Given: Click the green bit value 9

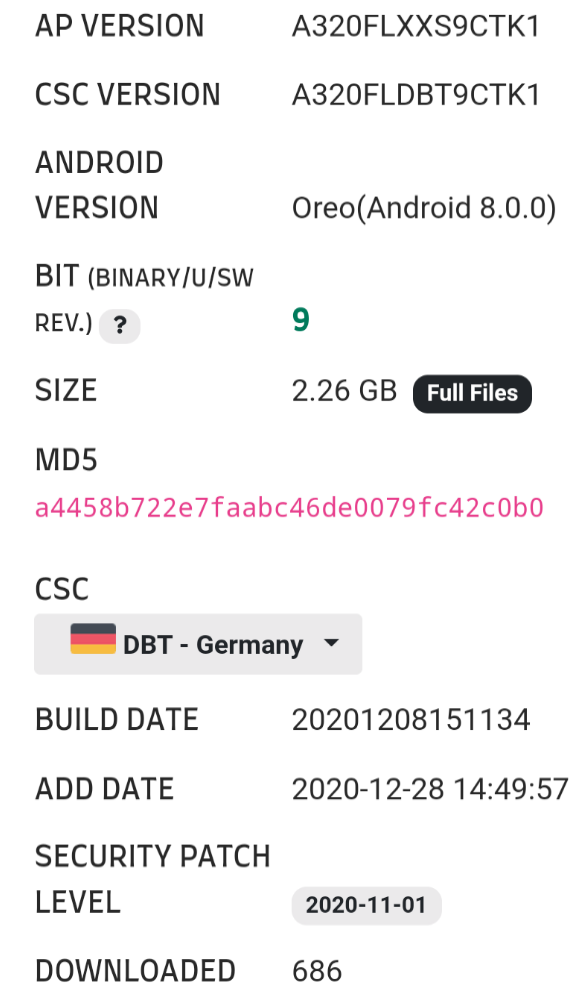Looking at the screenshot, I should point(301,320).
